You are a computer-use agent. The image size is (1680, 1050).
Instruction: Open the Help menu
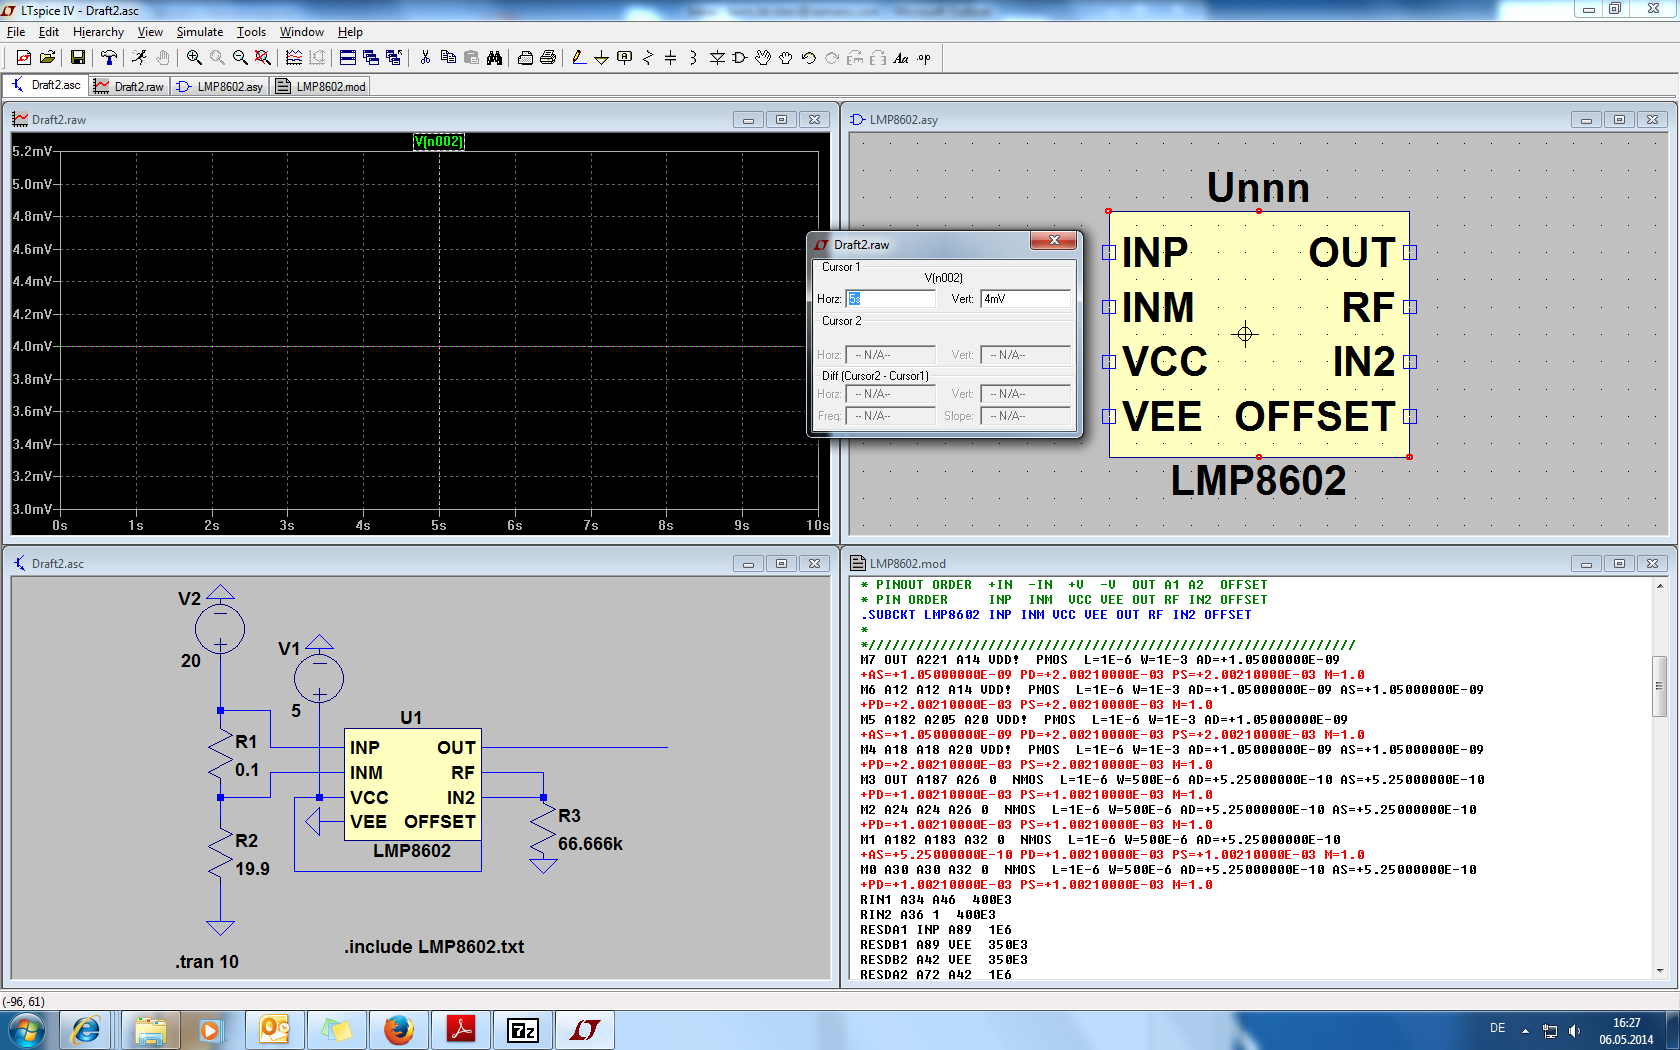click(350, 32)
